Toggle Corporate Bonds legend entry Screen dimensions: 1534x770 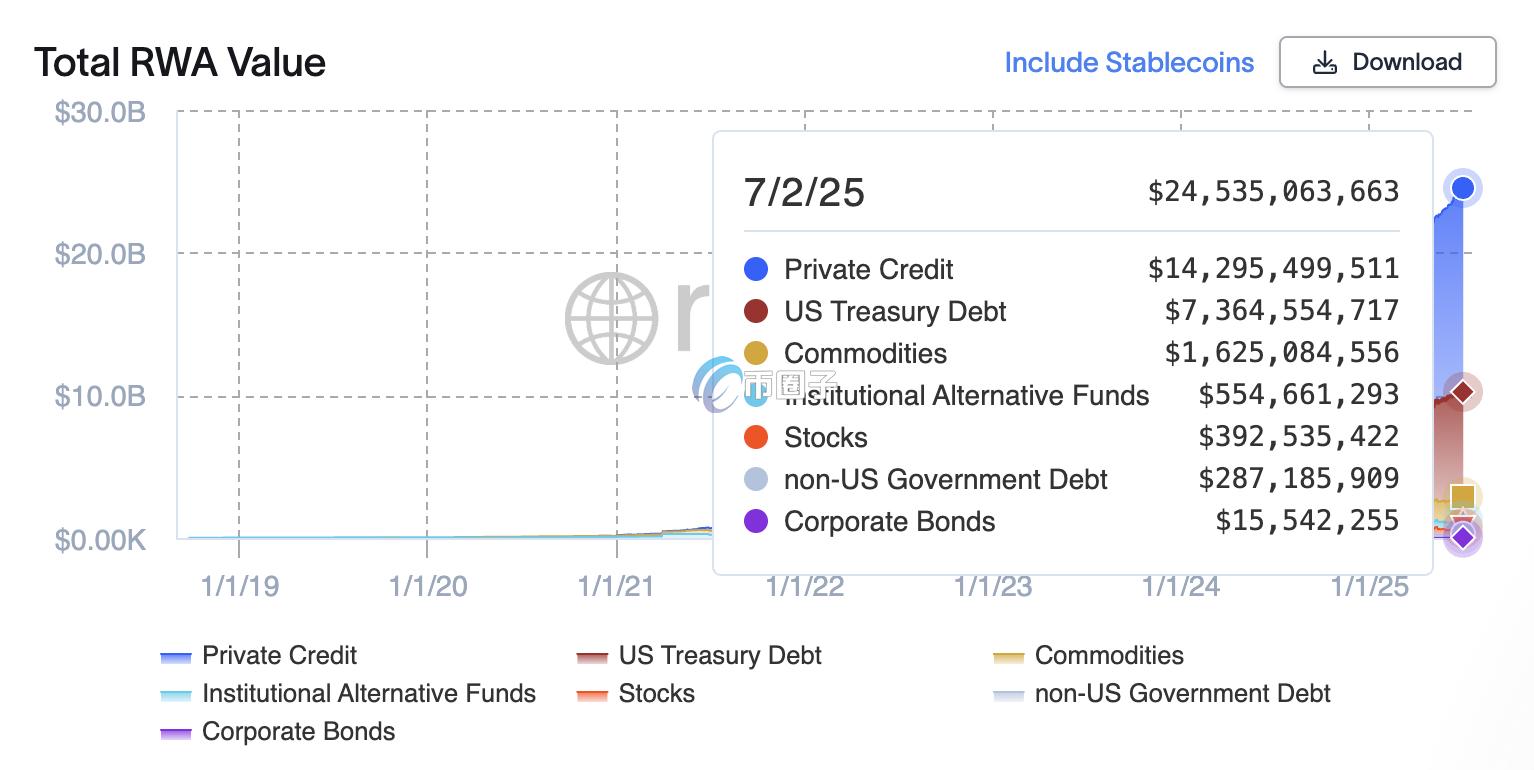pos(278,732)
